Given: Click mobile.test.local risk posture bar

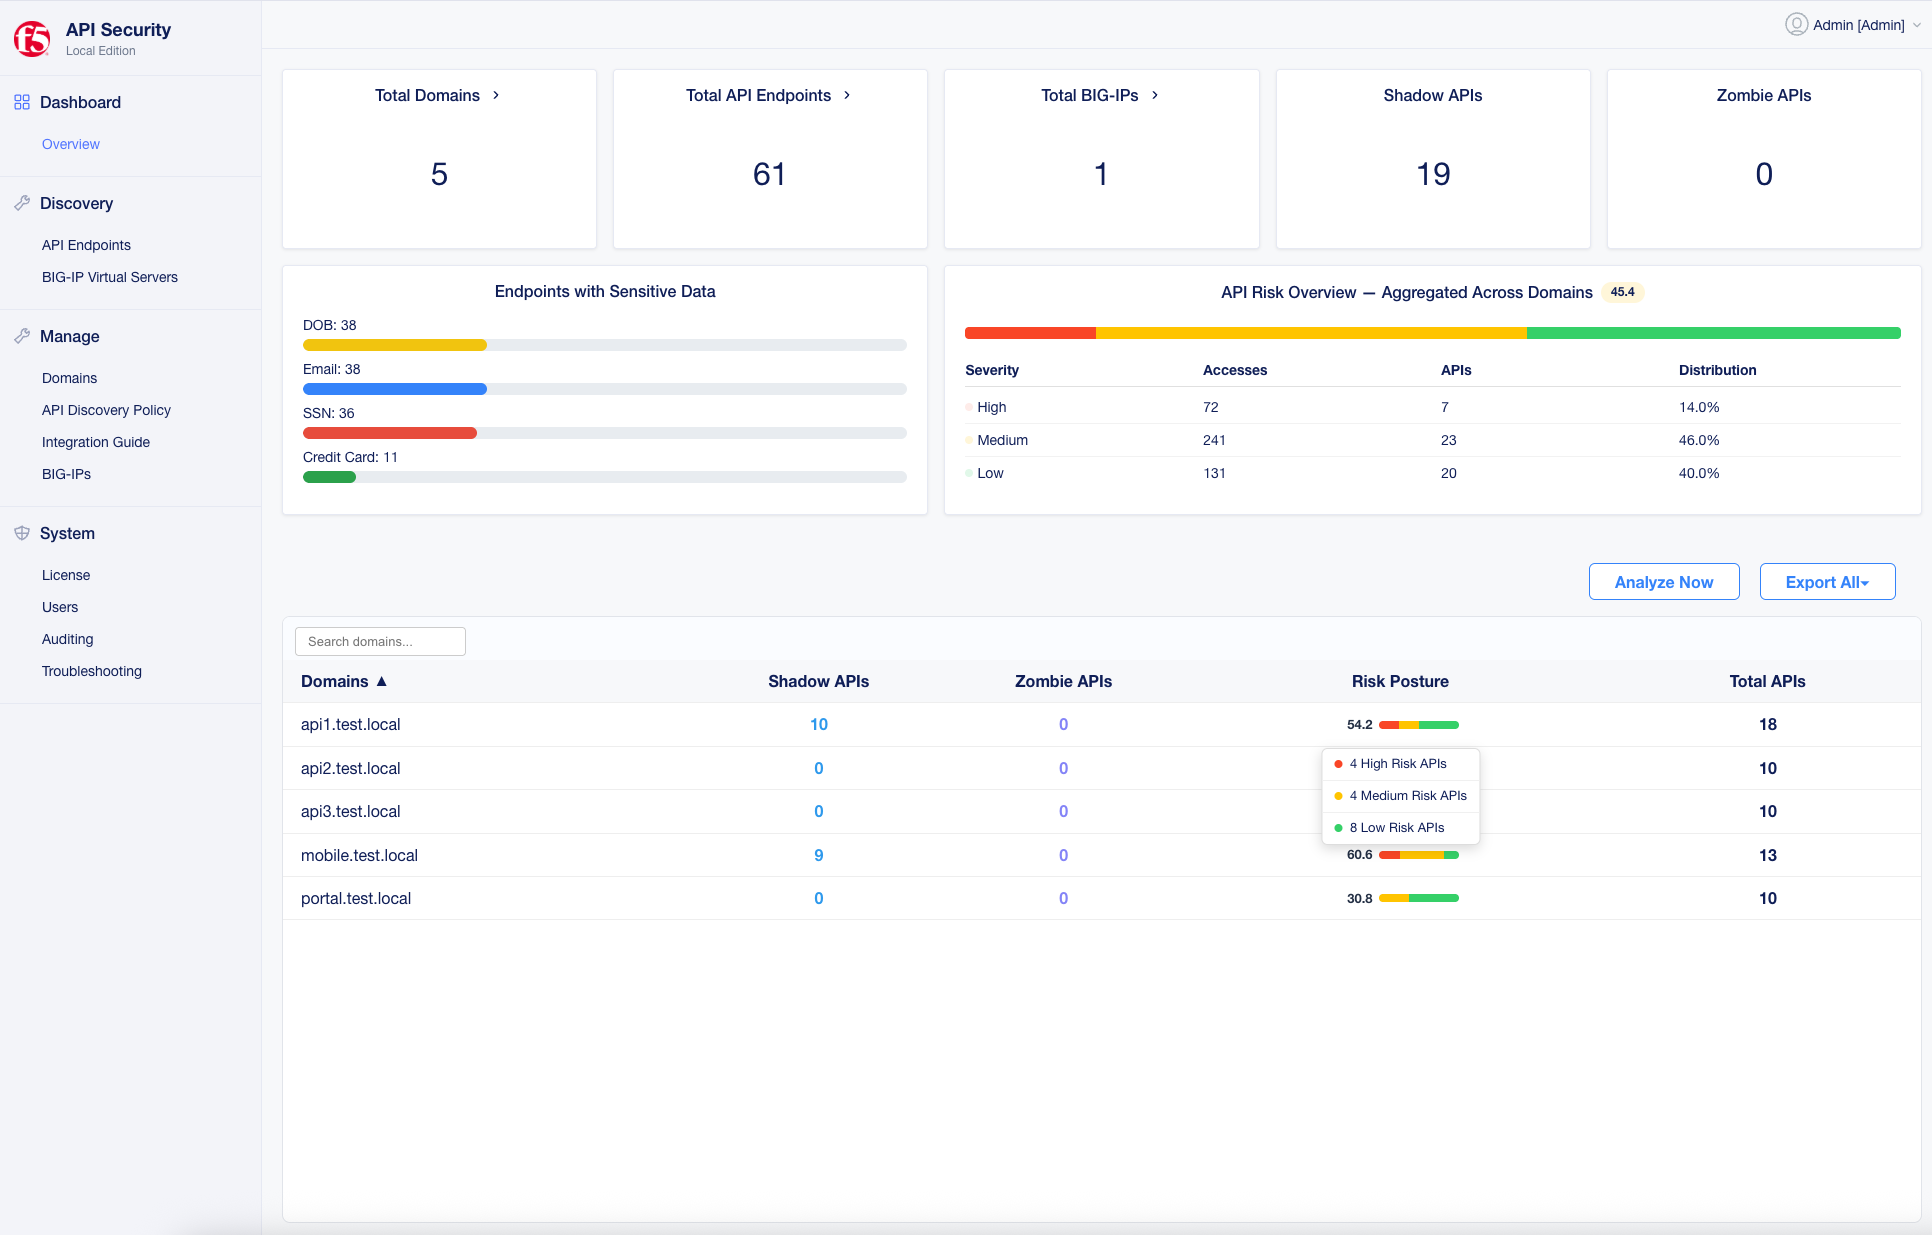Looking at the screenshot, I should click(x=1418, y=855).
